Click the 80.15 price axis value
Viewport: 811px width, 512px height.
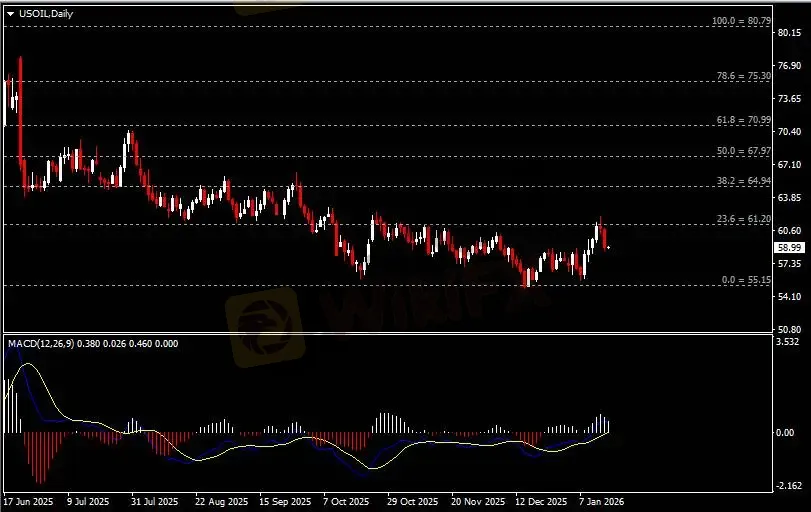[x=790, y=33]
